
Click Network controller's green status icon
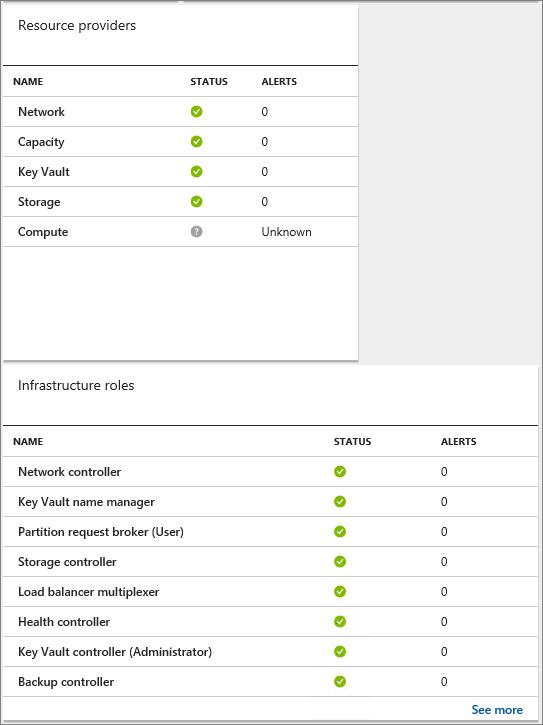(340, 472)
